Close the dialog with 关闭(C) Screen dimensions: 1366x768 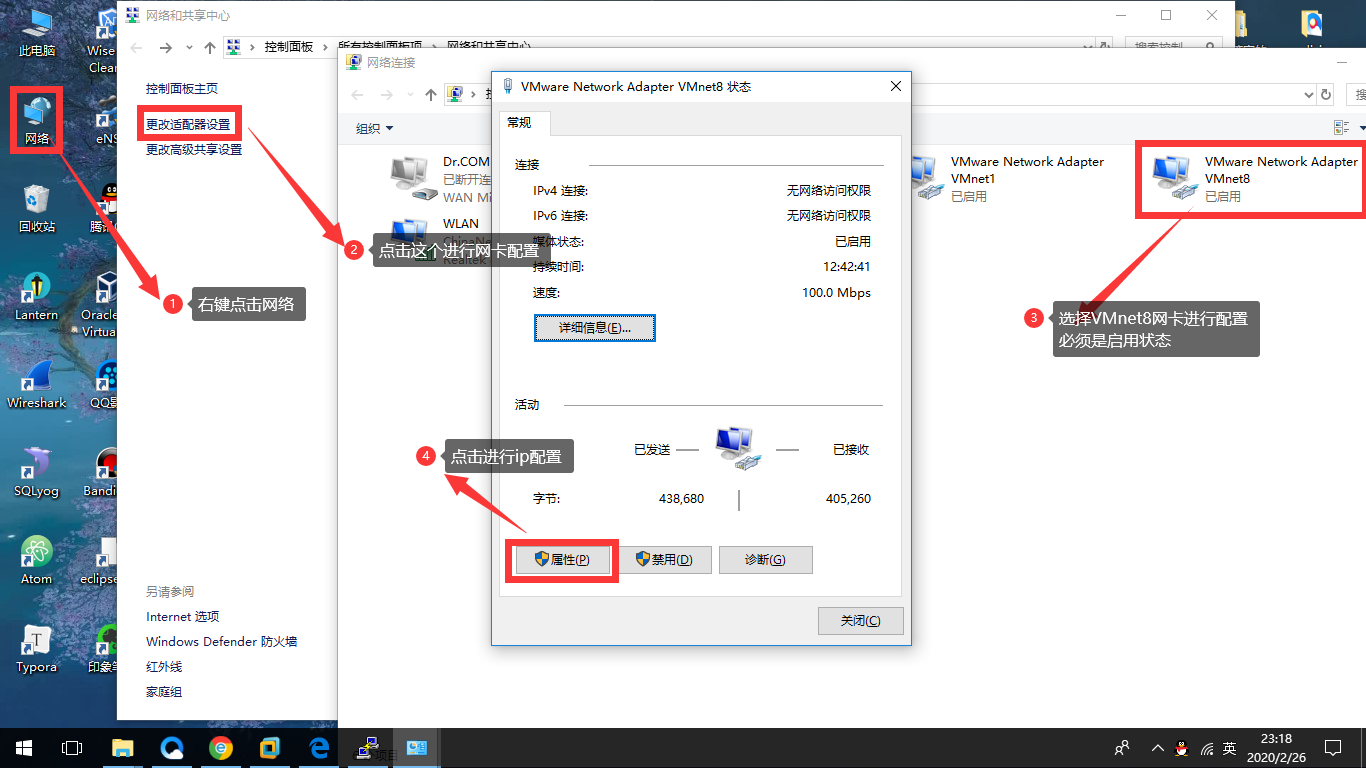pyautogui.click(x=860, y=621)
